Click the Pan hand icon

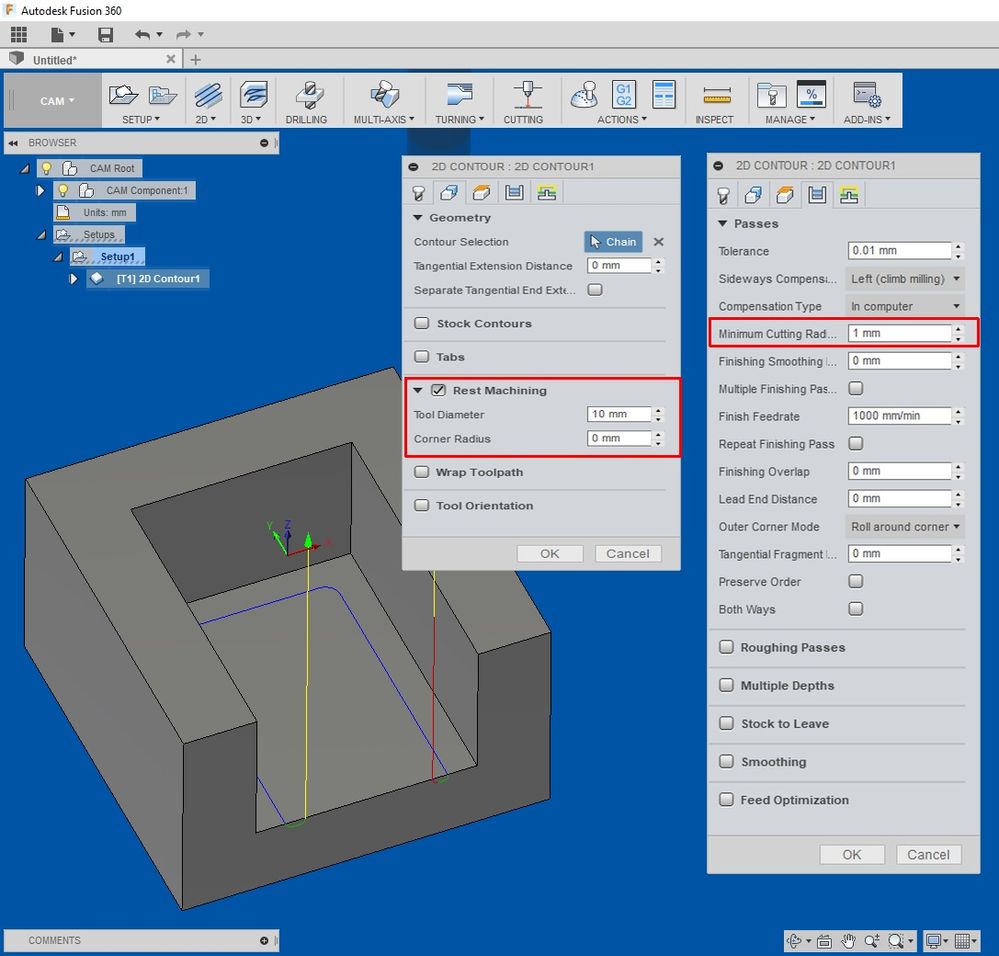click(848, 941)
